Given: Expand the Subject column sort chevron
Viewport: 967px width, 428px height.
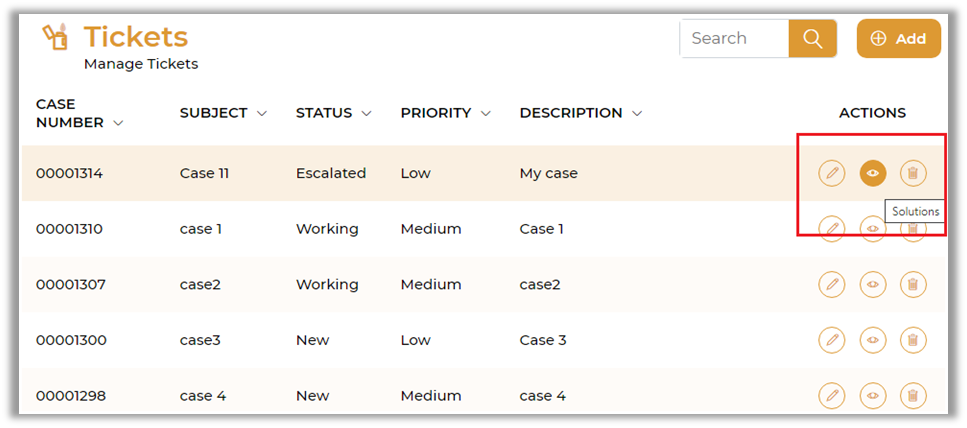Looking at the screenshot, I should click(262, 114).
